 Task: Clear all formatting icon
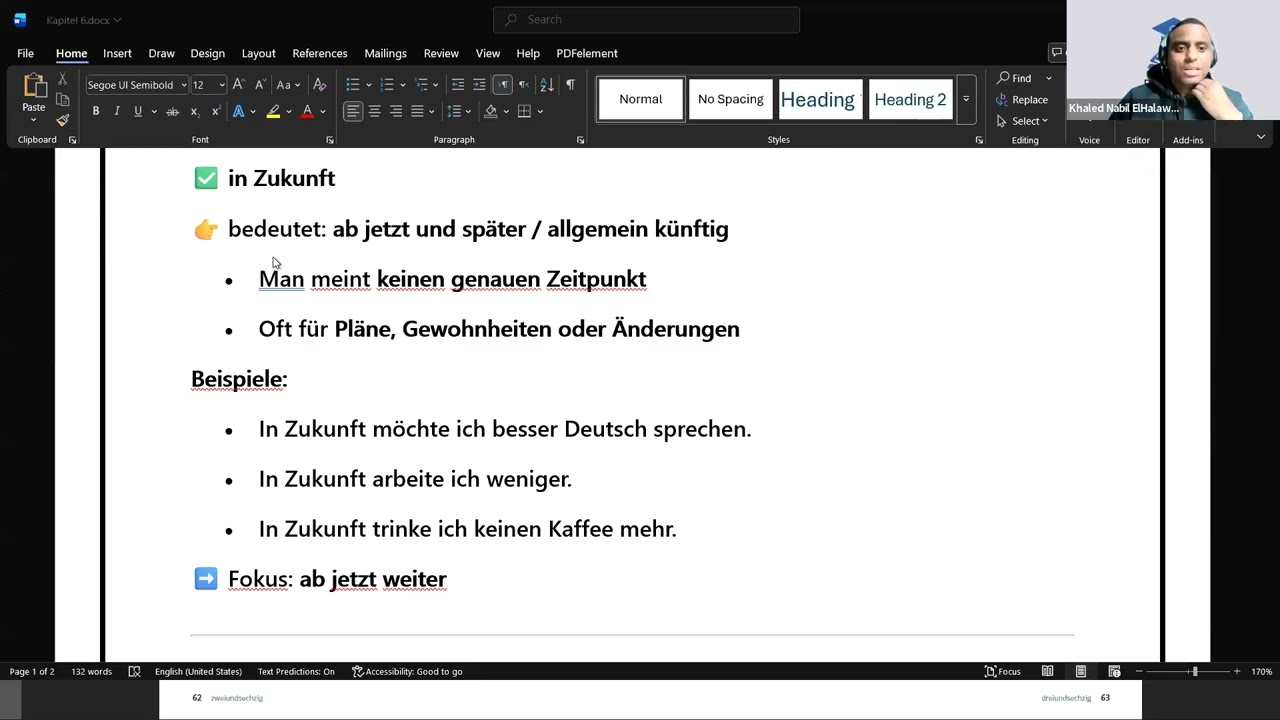click(320, 85)
